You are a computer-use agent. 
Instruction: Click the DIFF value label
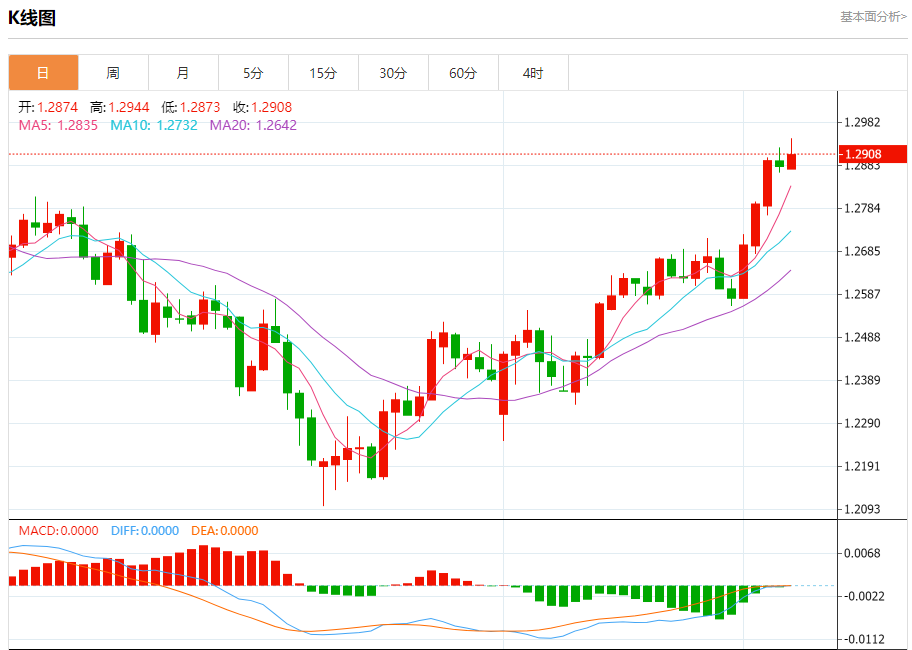pyautogui.click(x=145, y=531)
